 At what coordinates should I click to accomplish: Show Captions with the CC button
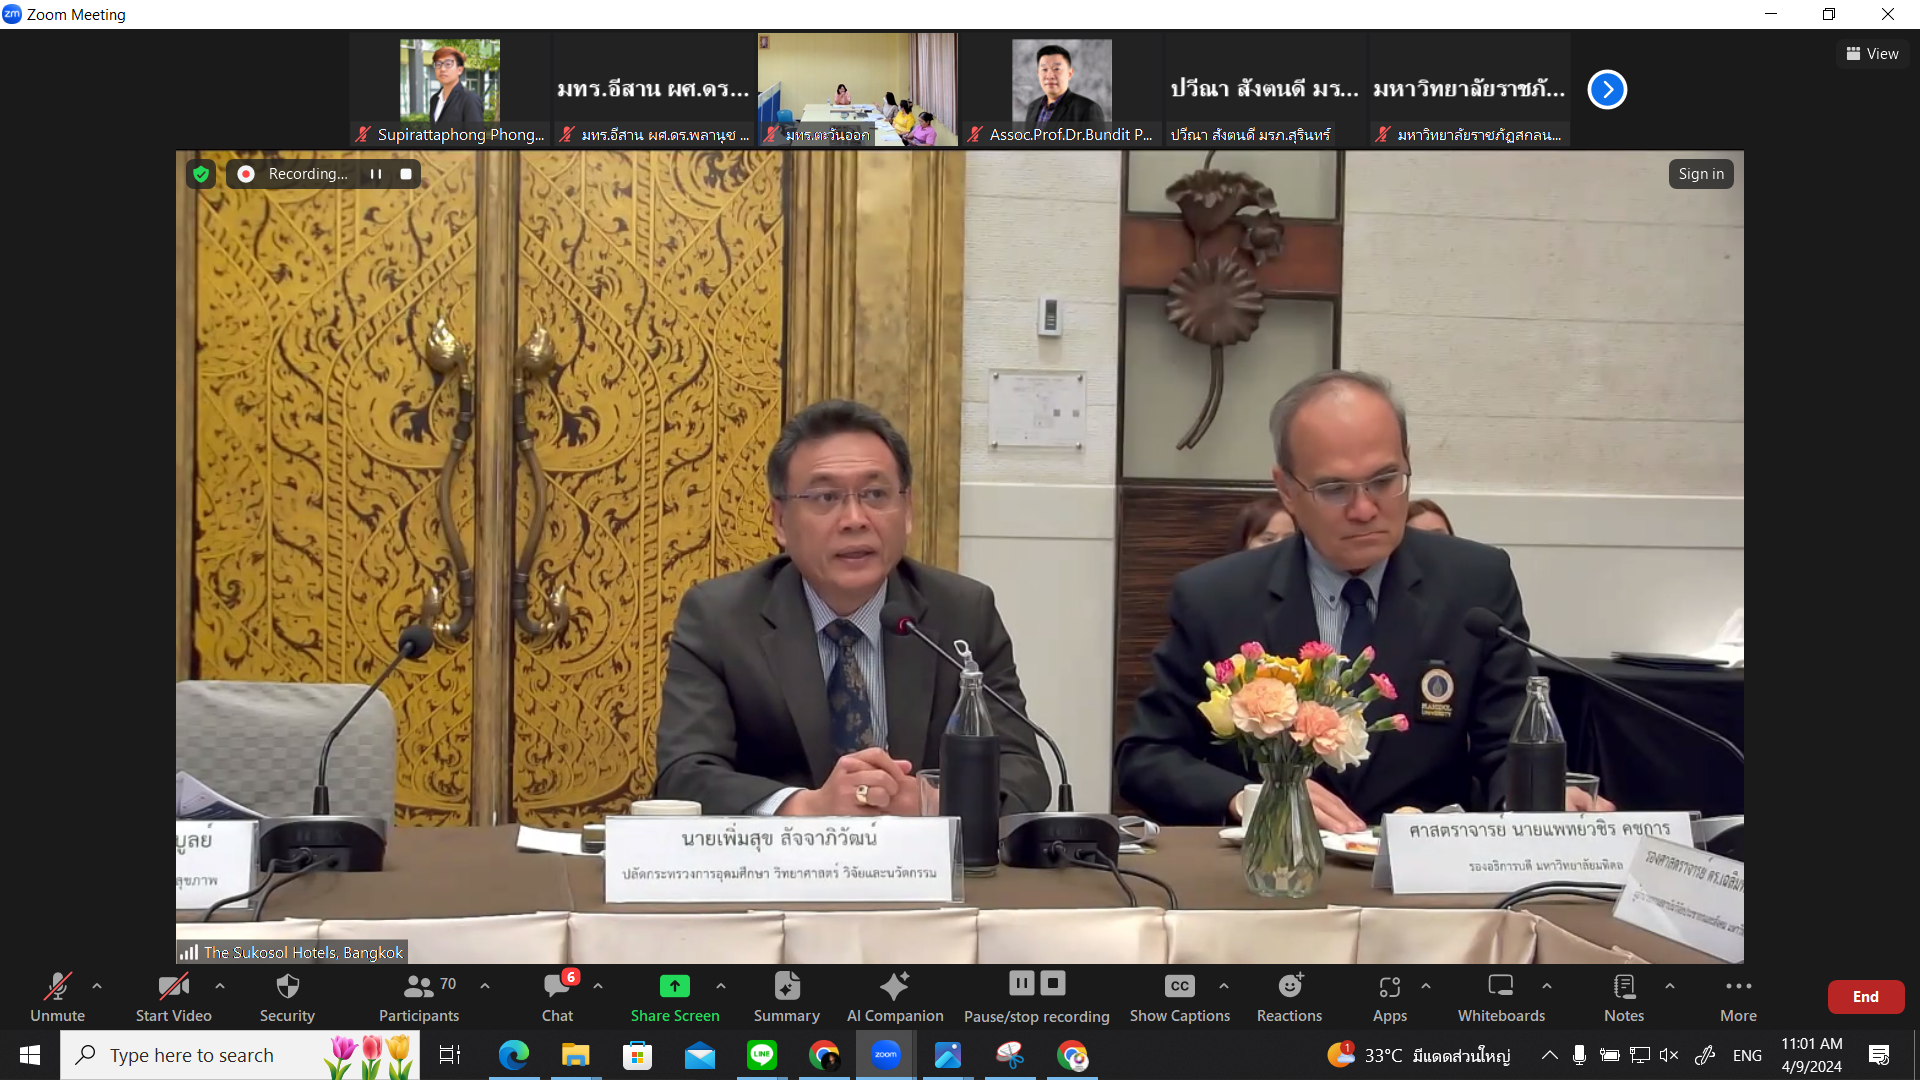pos(1180,997)
